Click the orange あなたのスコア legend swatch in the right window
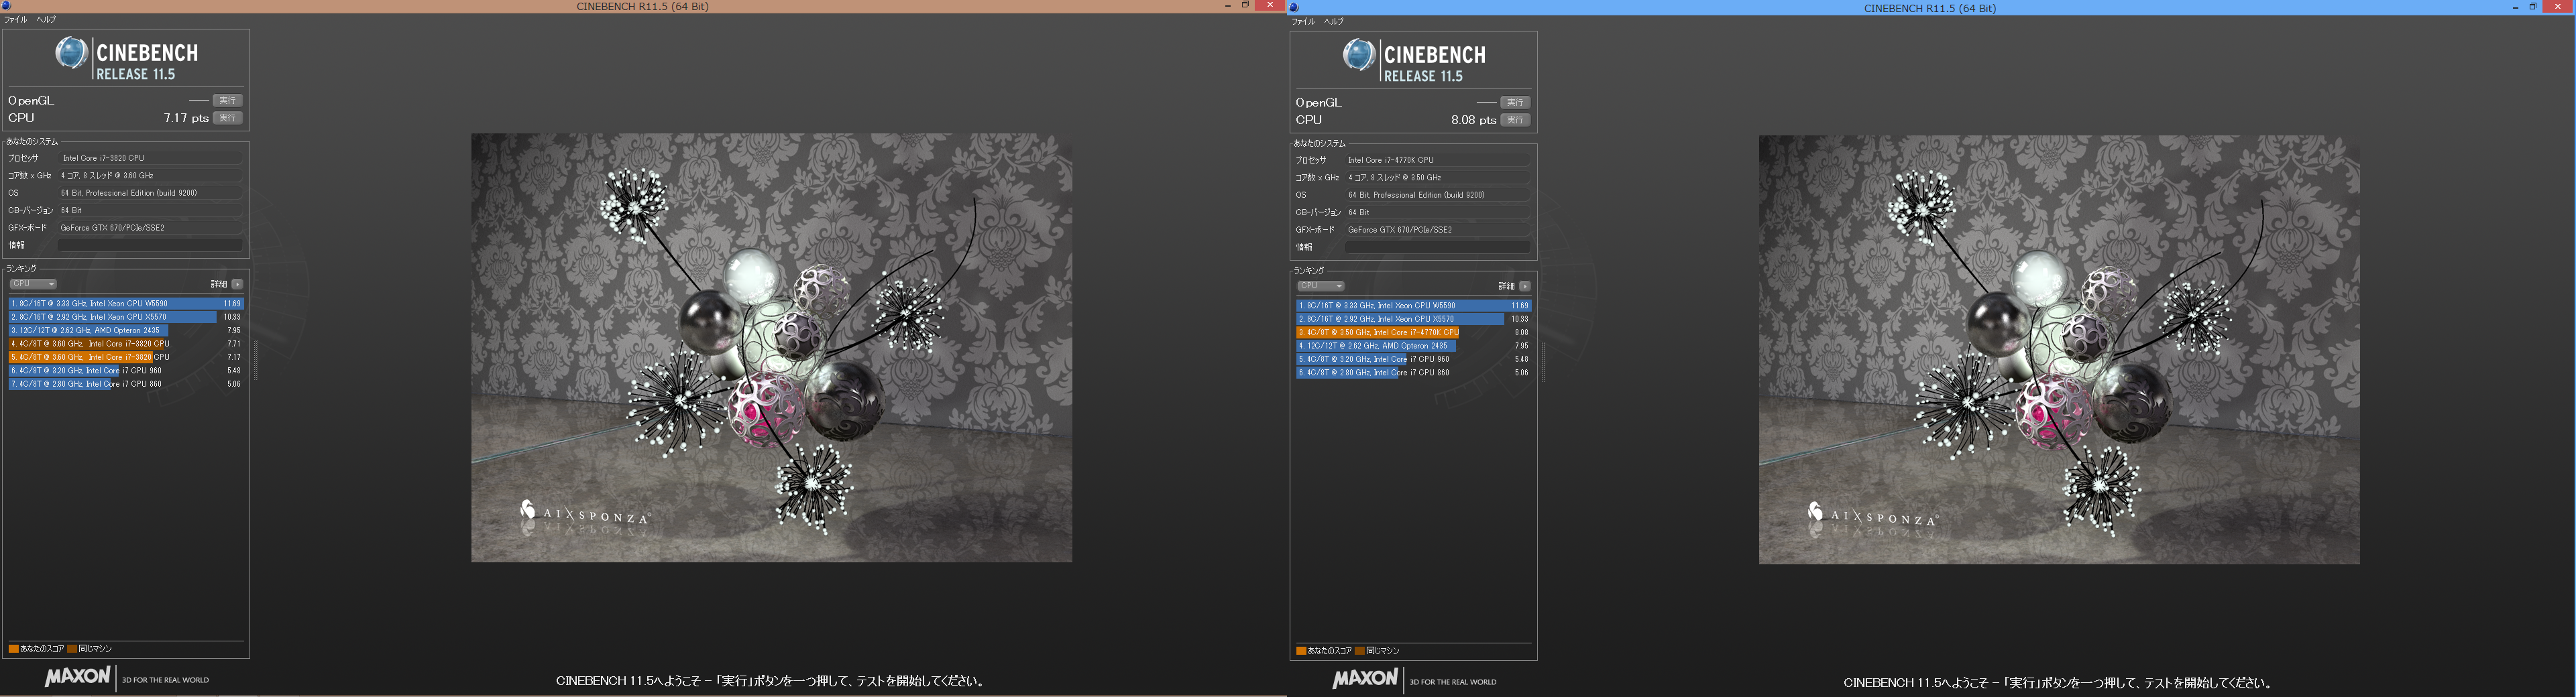 click(x=1301, y=651)
